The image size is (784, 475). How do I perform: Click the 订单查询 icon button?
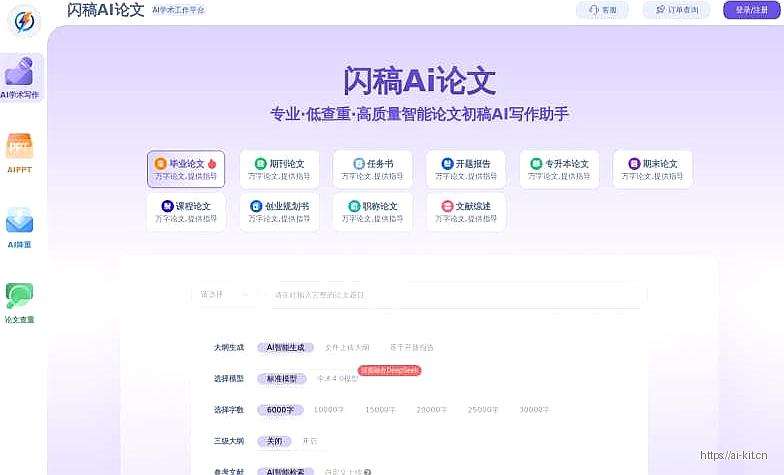click(676, 10)
